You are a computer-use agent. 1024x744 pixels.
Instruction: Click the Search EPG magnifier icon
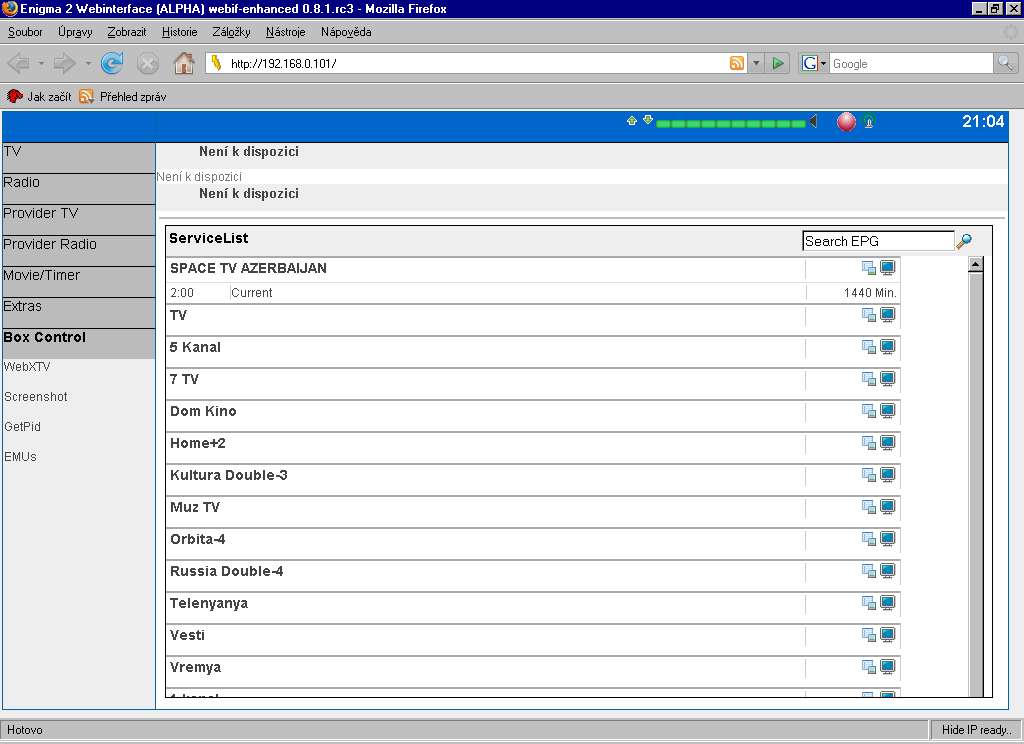[x=964, y=241]
